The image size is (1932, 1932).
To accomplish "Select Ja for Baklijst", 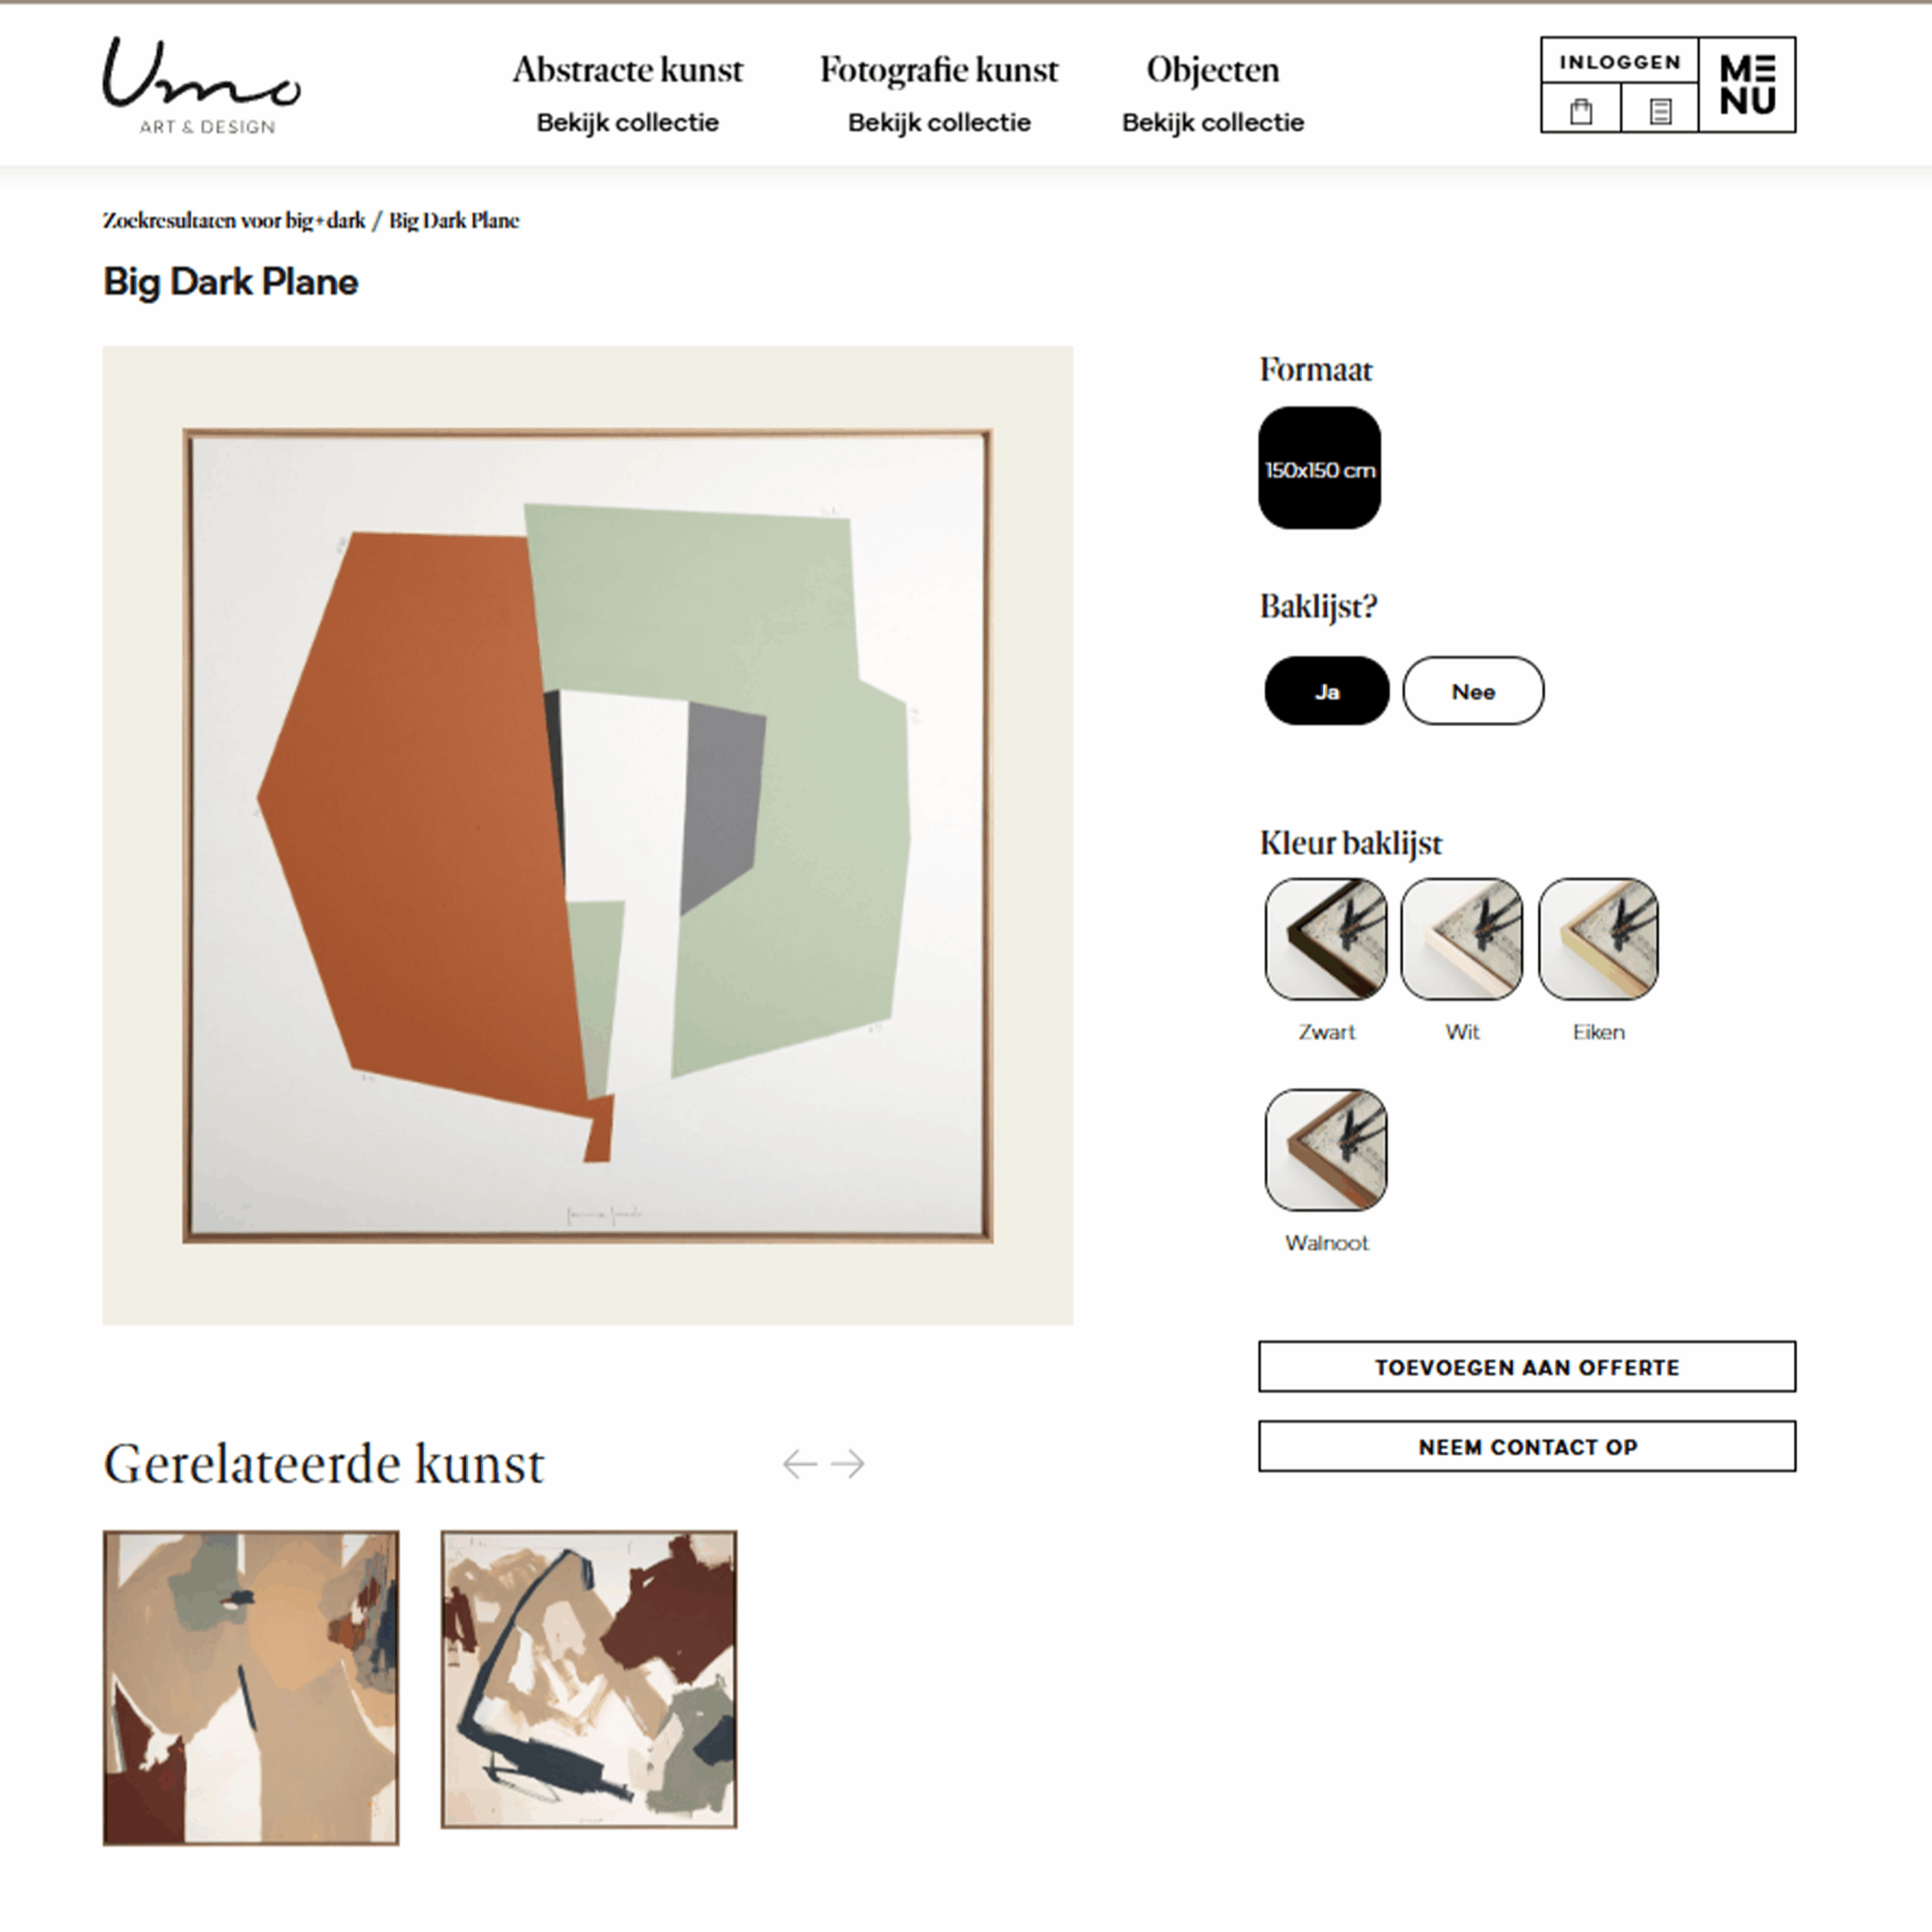I will (1327, 691).
